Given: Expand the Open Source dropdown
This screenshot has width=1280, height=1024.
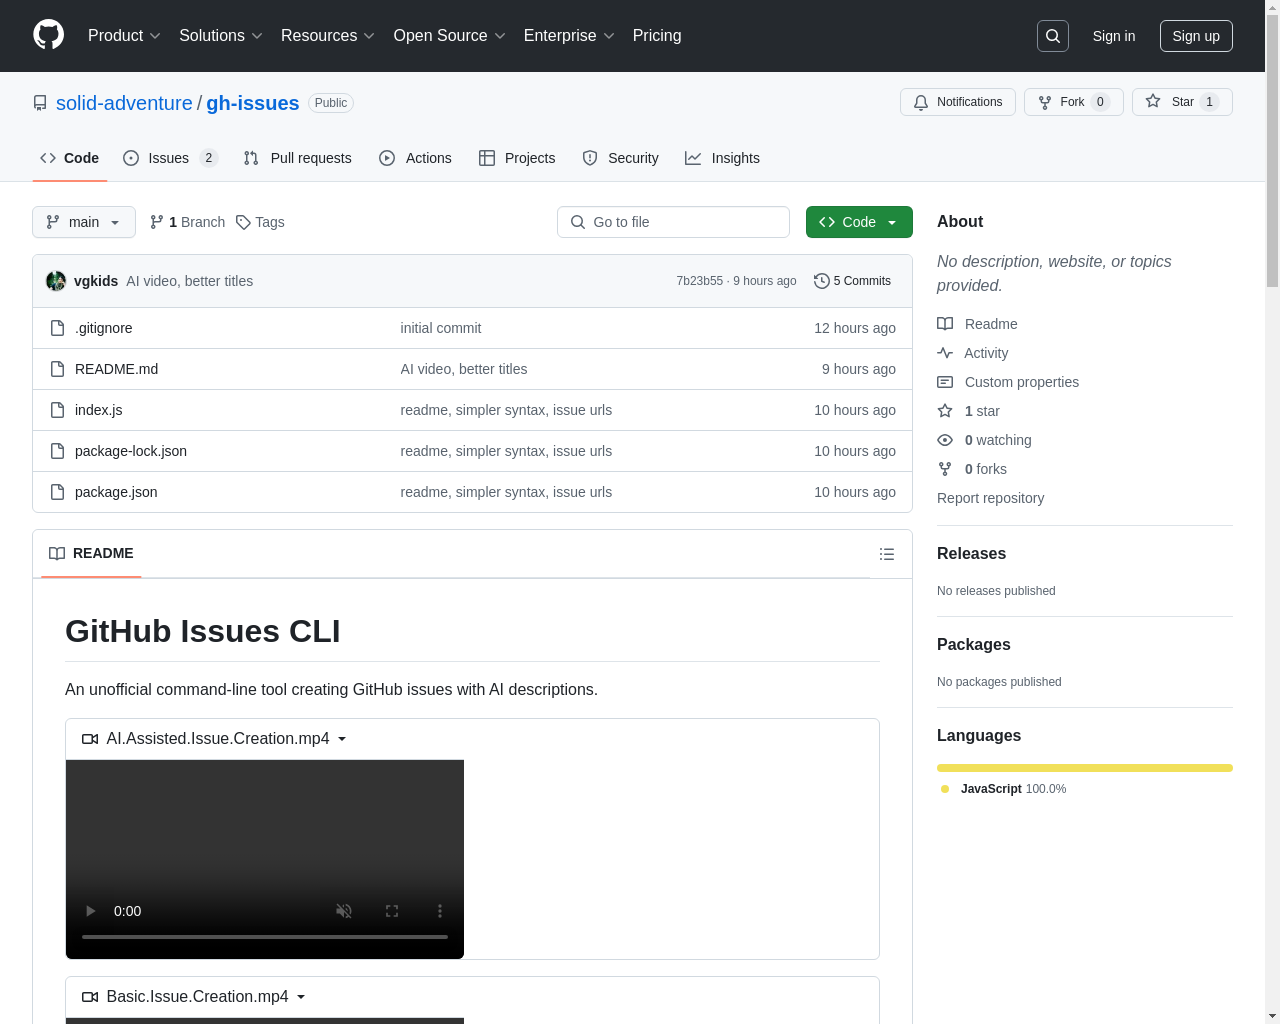Looking at the screenshot, I should [450, 36].
